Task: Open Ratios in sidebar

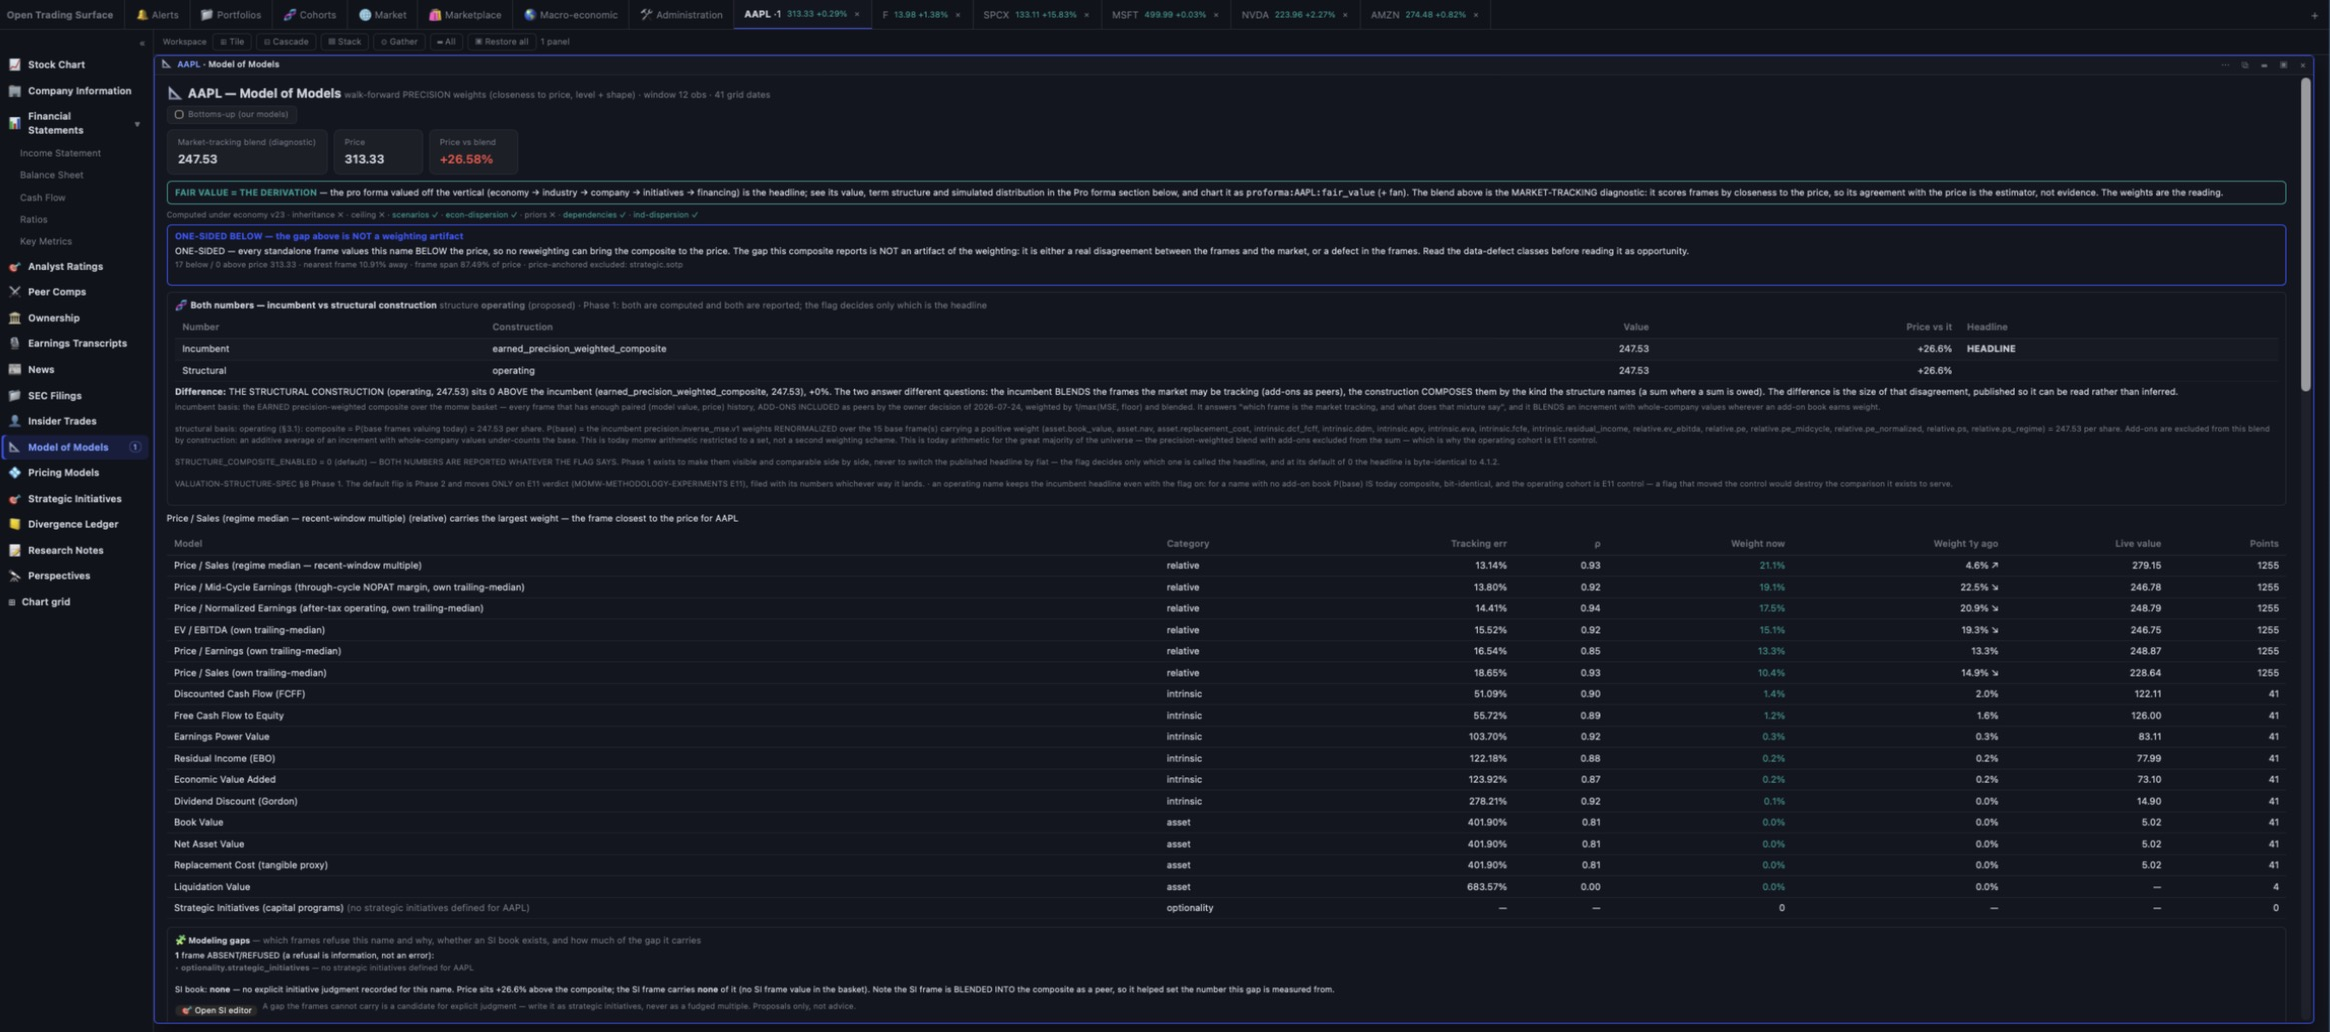Action: click(x=34, y=220)
